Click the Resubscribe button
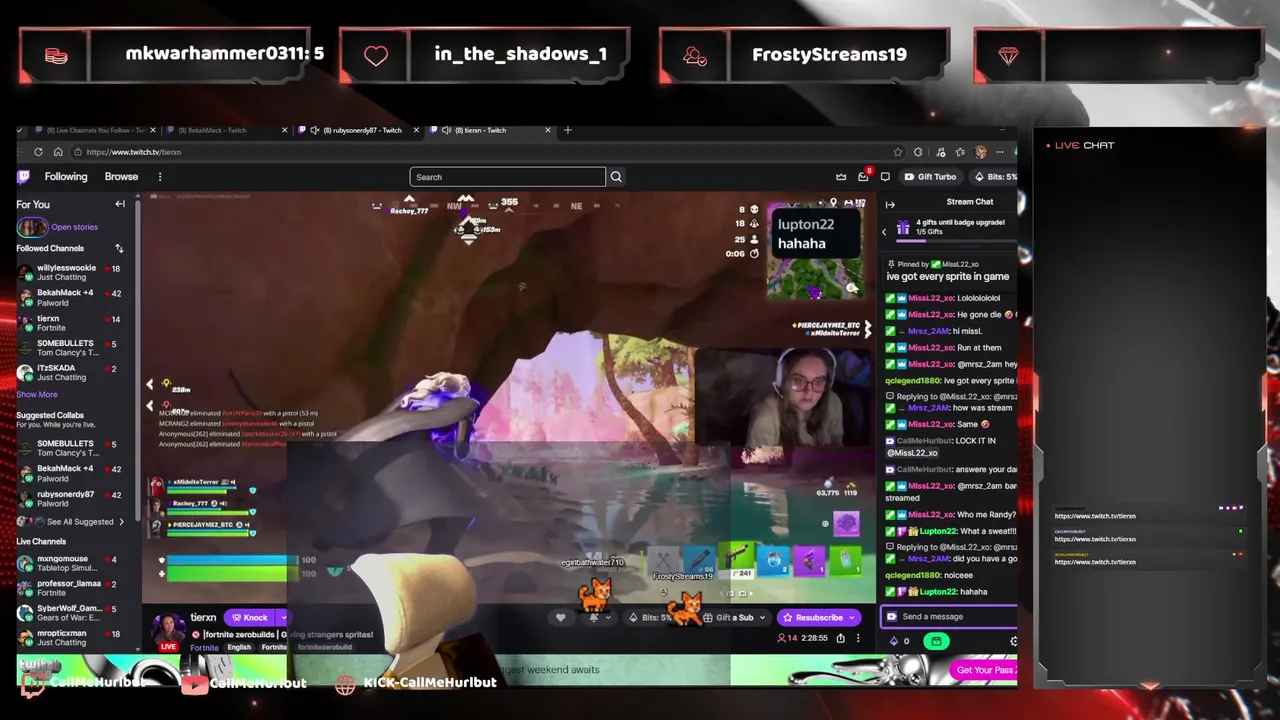The width and height of the screenshot is (1280, 720). pos(818,618)
